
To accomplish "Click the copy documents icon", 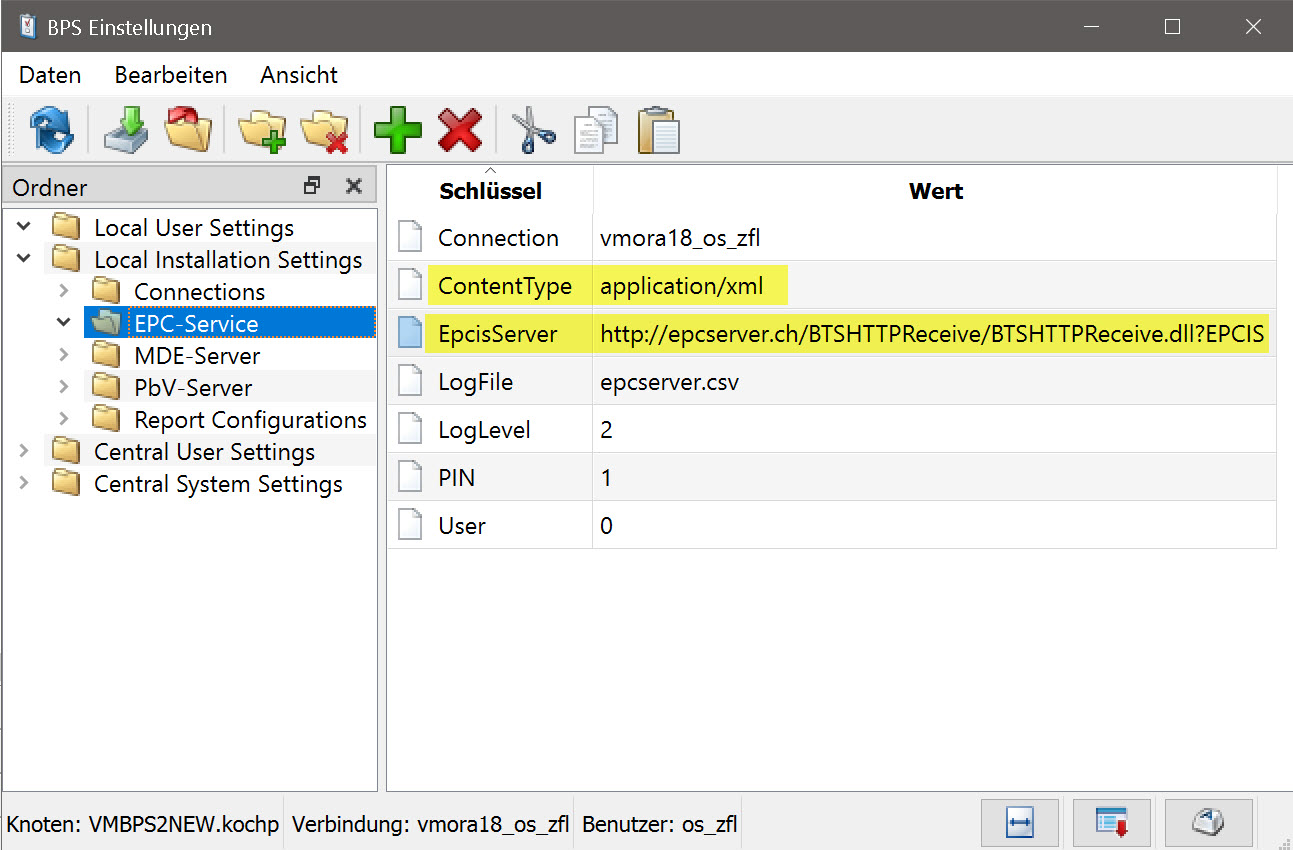I will [x=596, y=130].
